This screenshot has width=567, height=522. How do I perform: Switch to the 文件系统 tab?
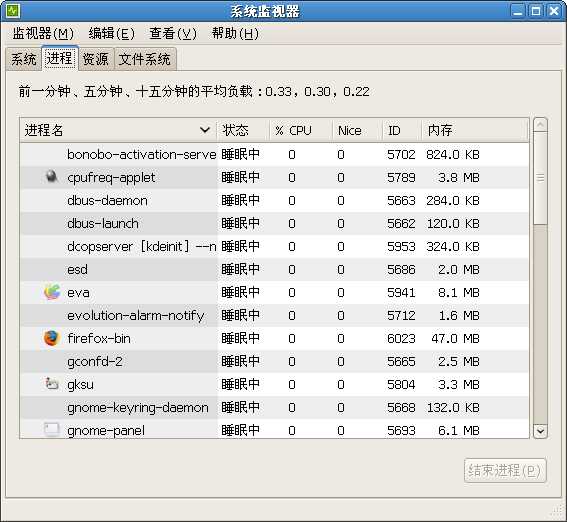145,59
